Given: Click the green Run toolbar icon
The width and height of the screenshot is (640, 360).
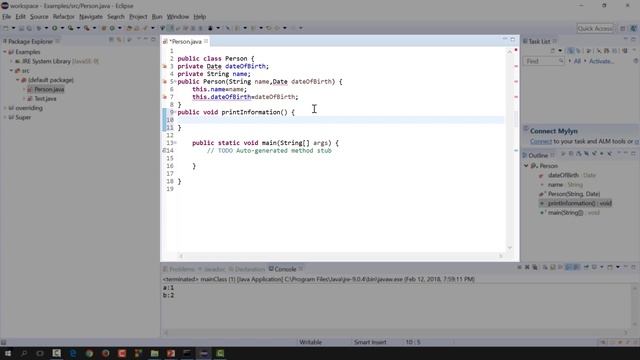Looking at the screenshot, I should [54, 28].
